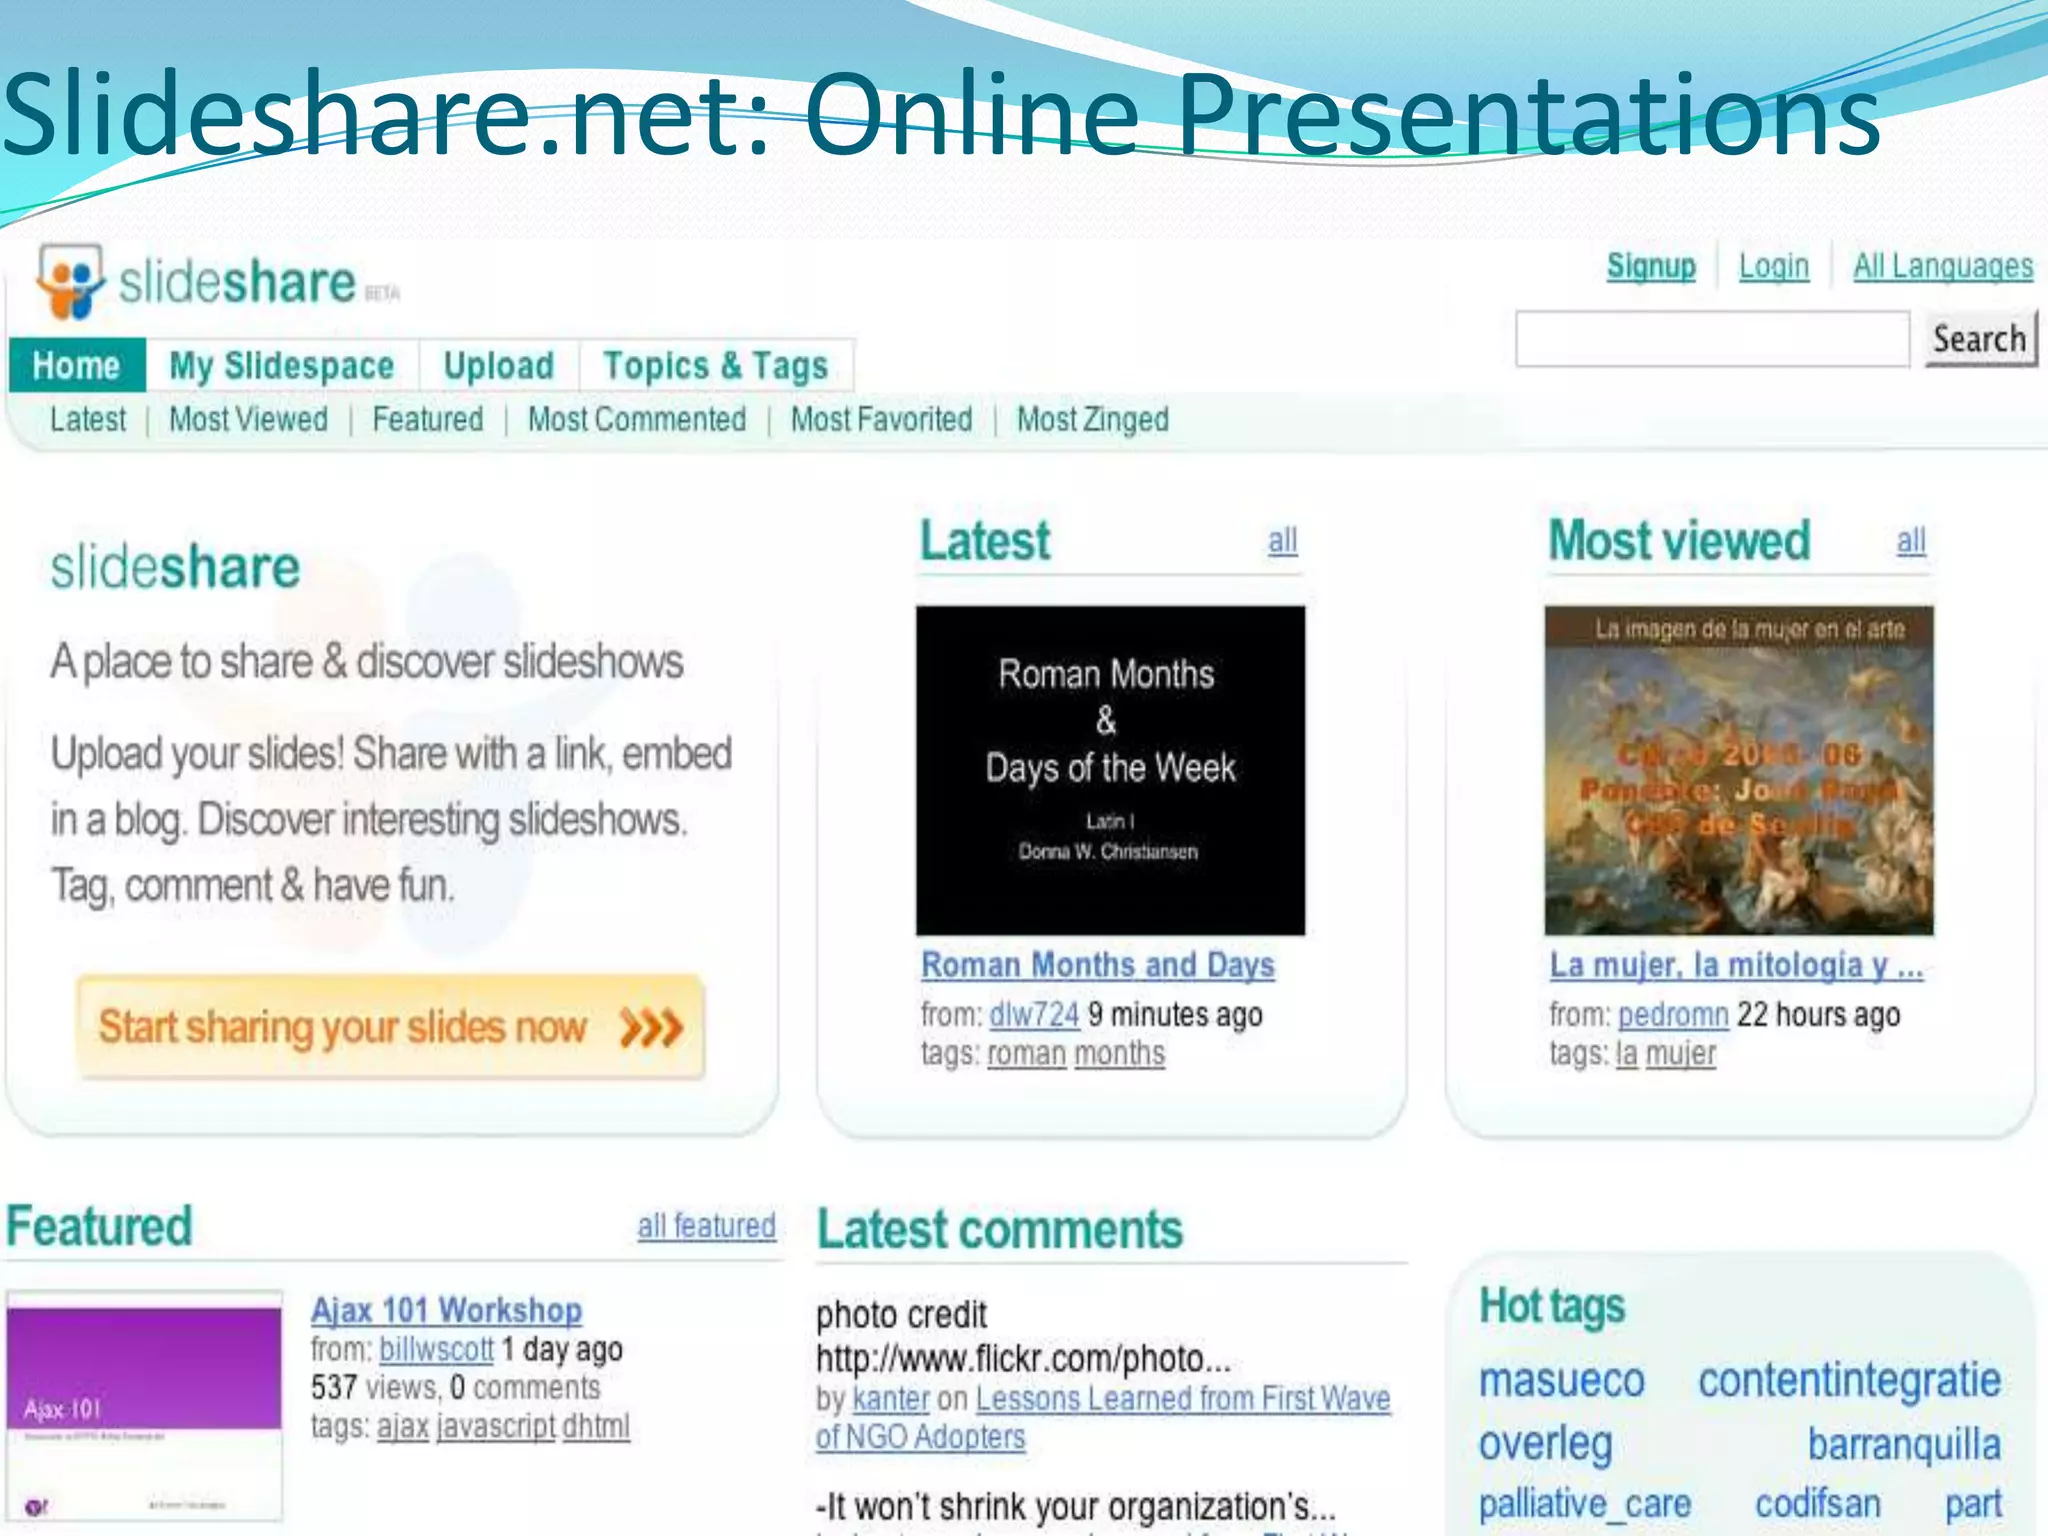This screenshot has height=1536, width=2048.
Task: View user pedromn's profile
Action: [x=1673, y=1014]
